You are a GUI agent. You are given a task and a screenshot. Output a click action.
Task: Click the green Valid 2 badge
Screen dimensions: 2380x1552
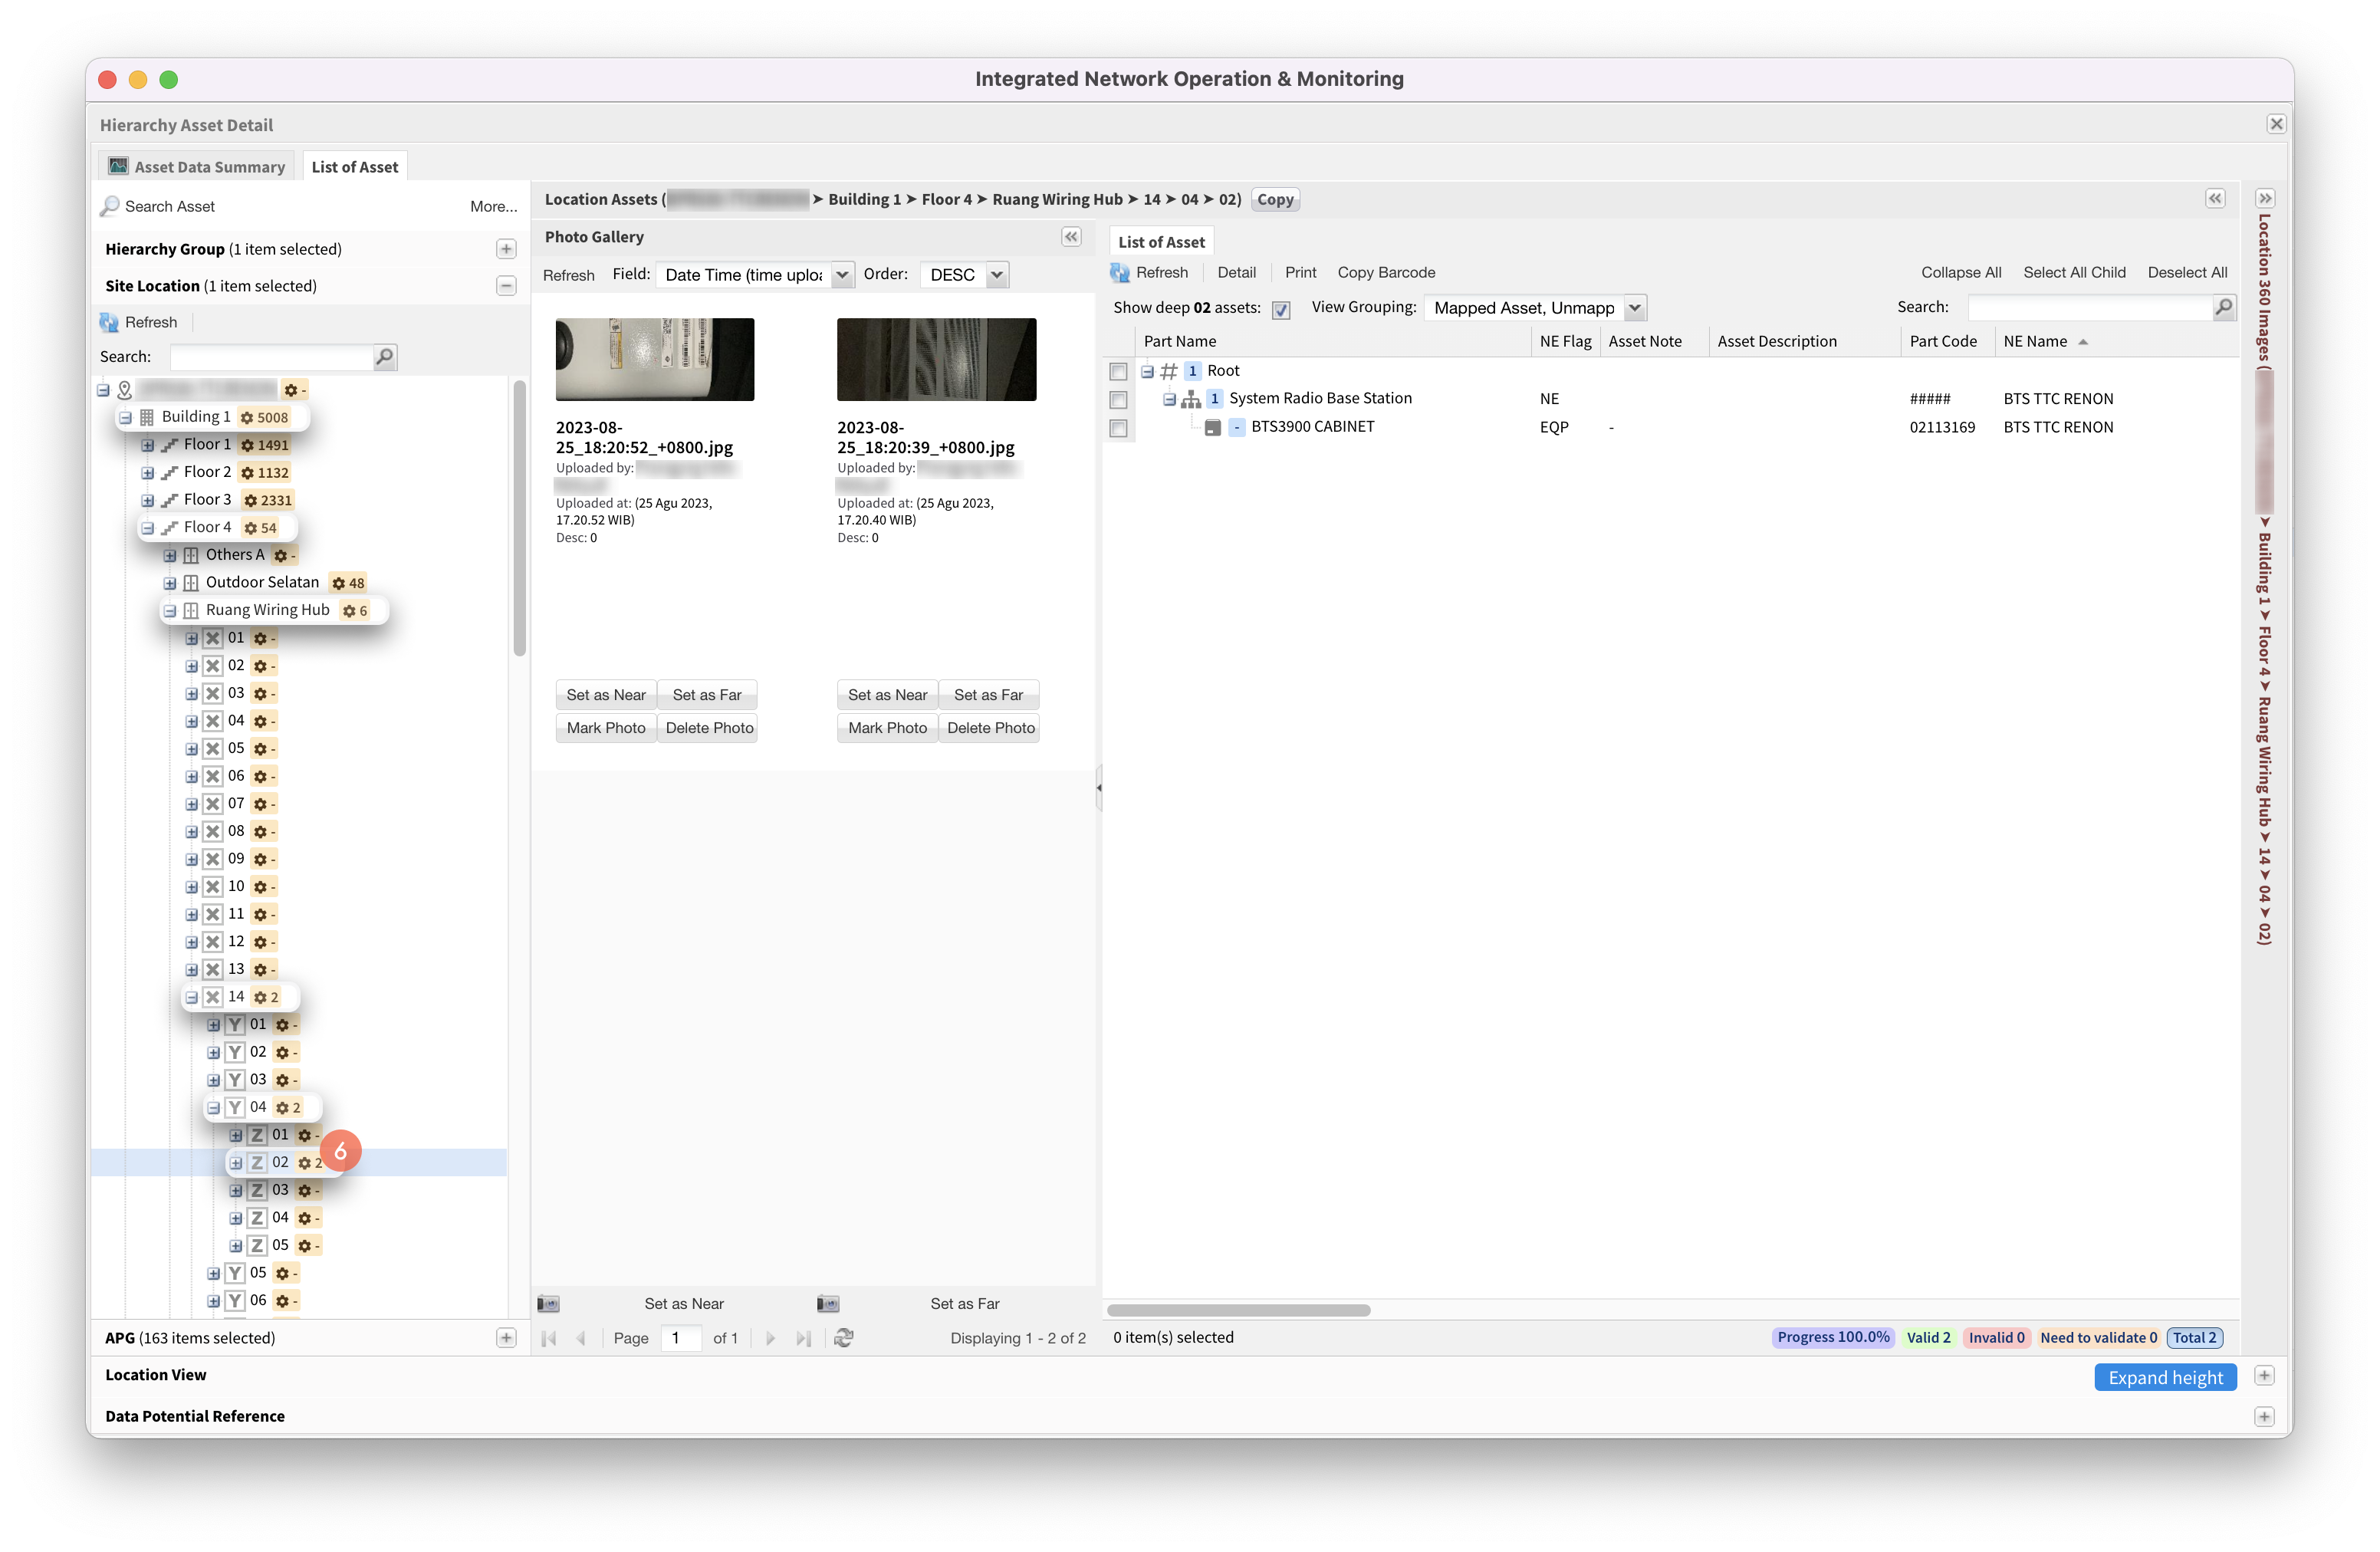pos(1928,1338)
